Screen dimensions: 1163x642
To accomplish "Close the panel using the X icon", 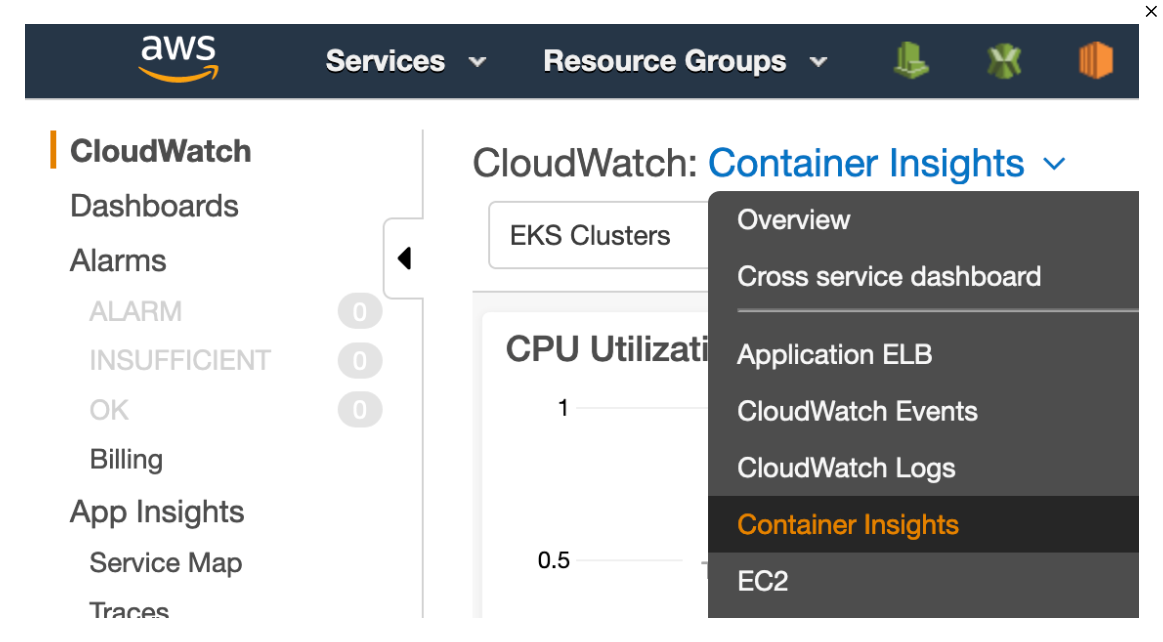I will point(1151,11).
